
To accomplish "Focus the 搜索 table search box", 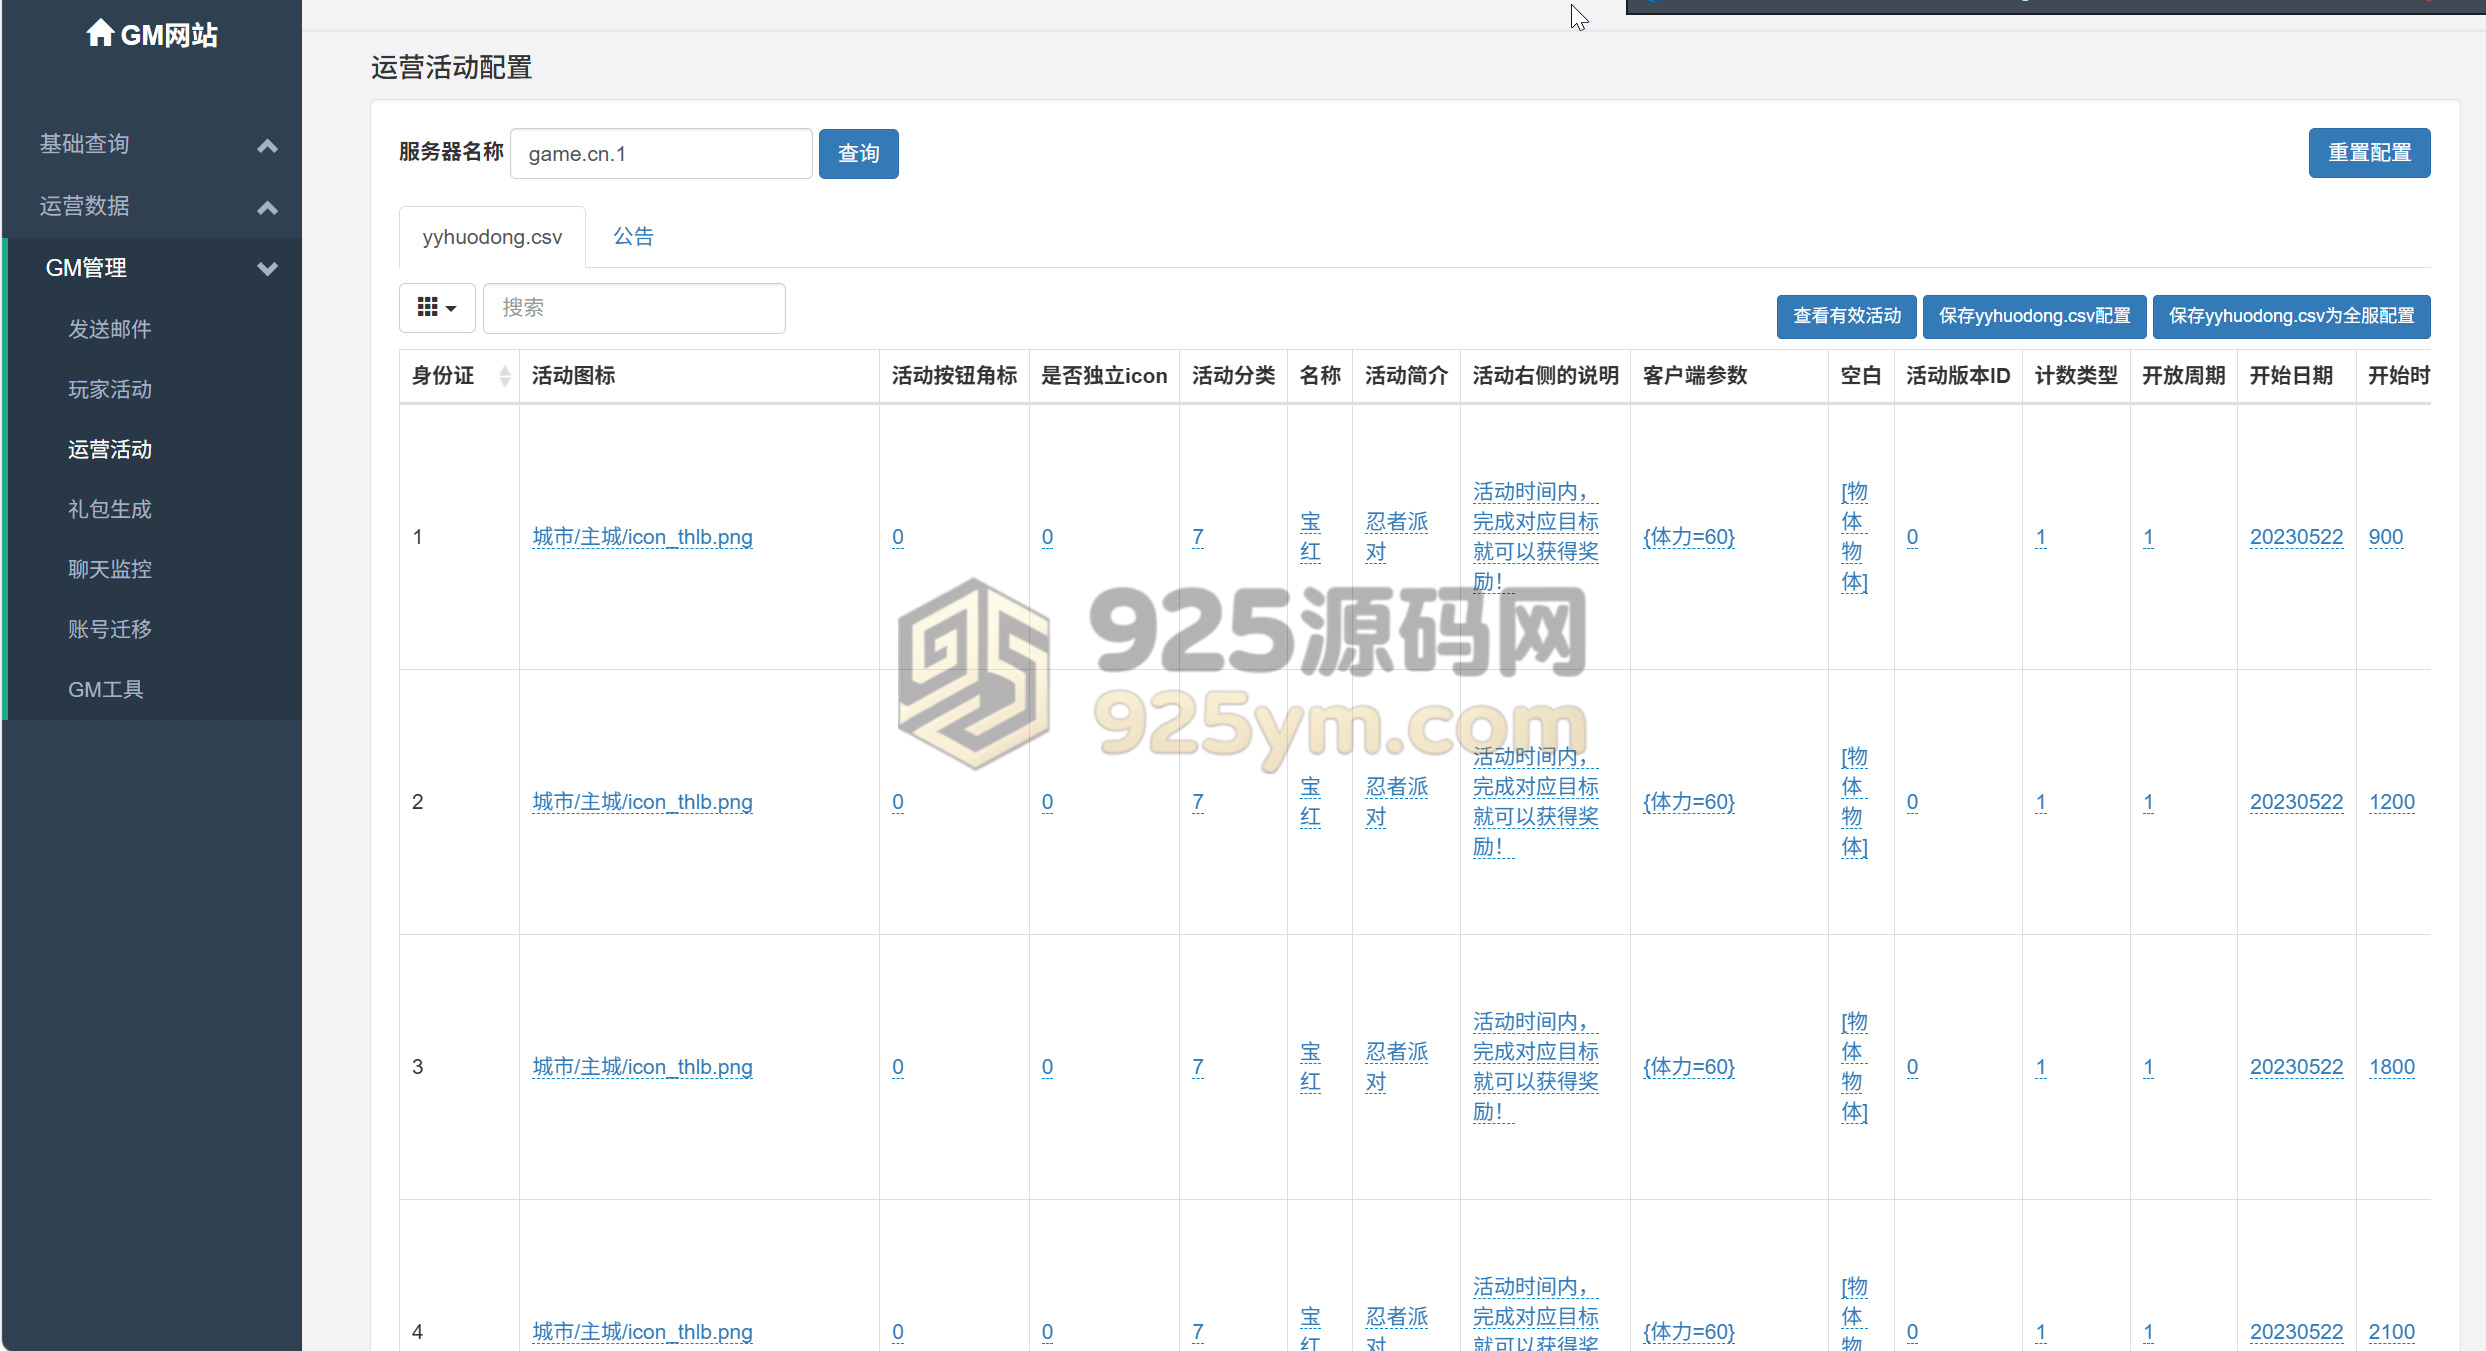I will click(x=634, y=307).
